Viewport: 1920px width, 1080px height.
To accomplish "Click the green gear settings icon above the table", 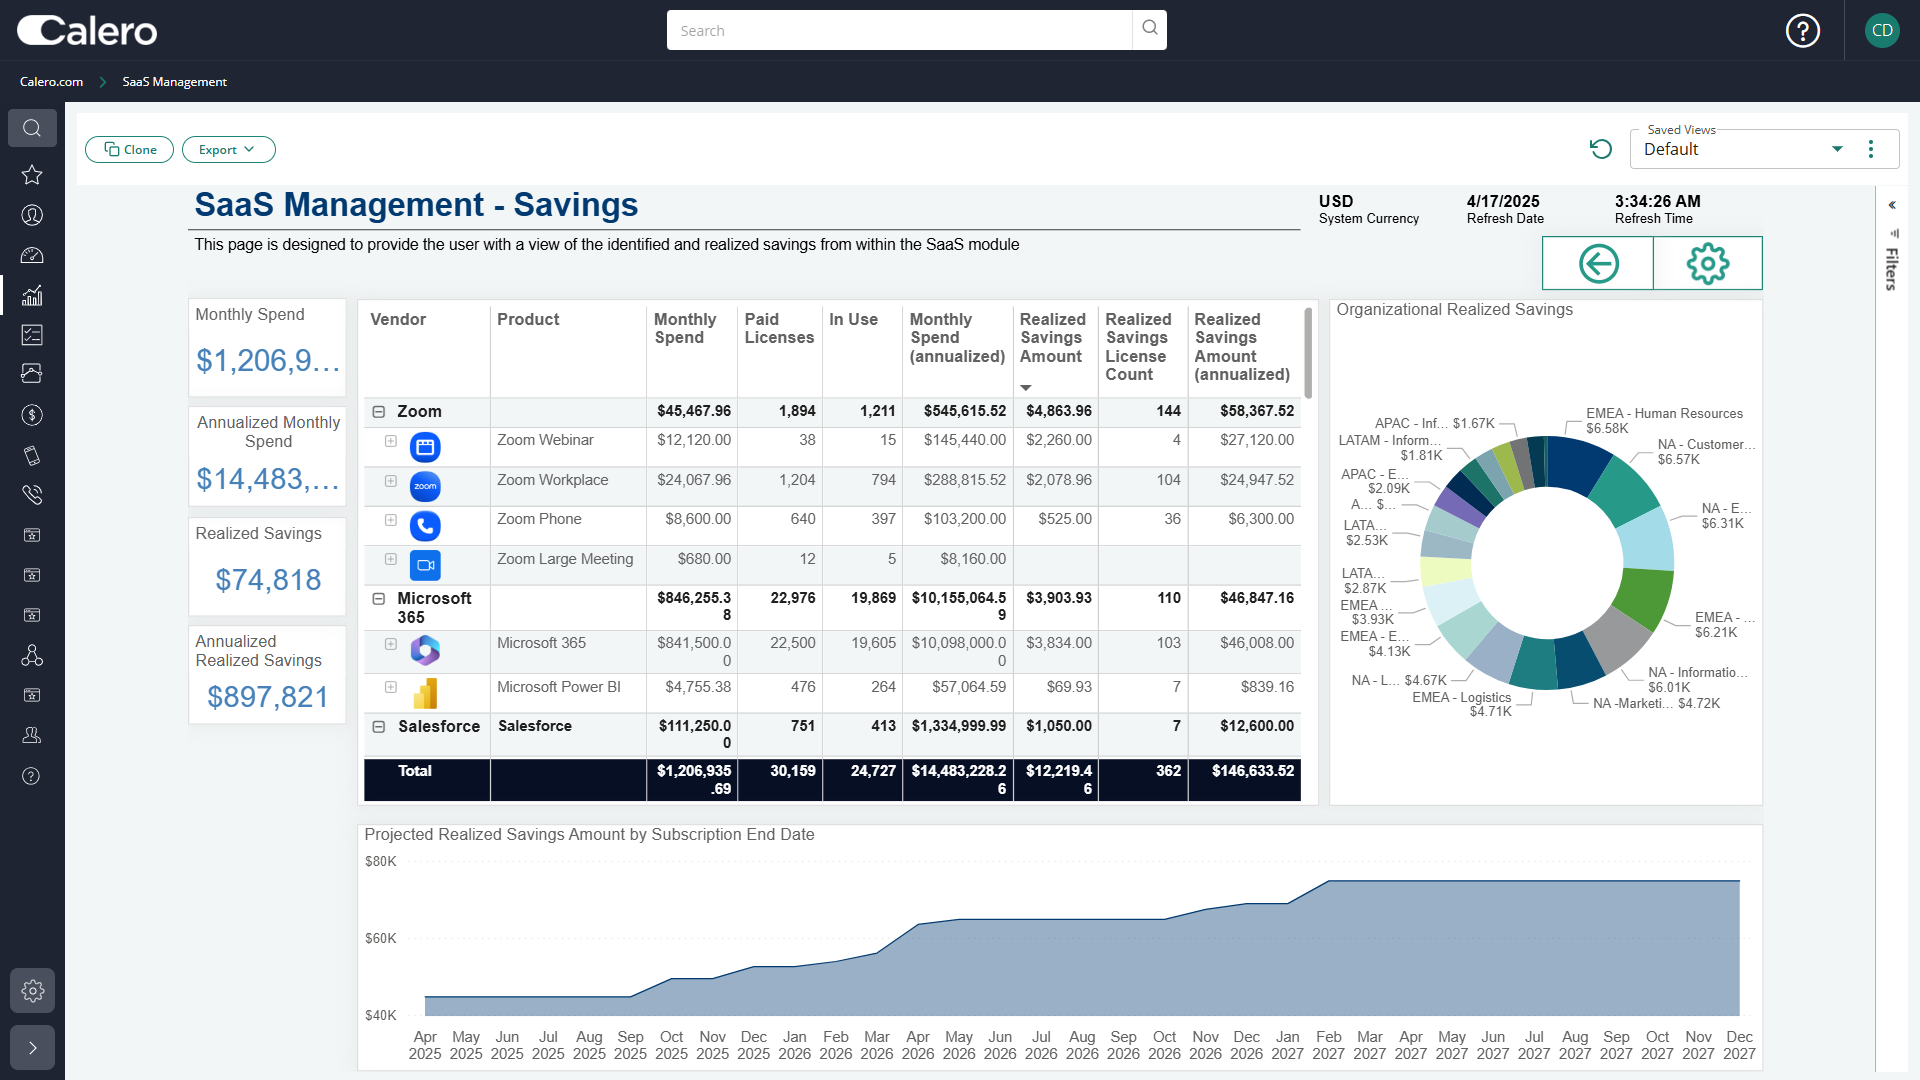I will [1707, 263].
